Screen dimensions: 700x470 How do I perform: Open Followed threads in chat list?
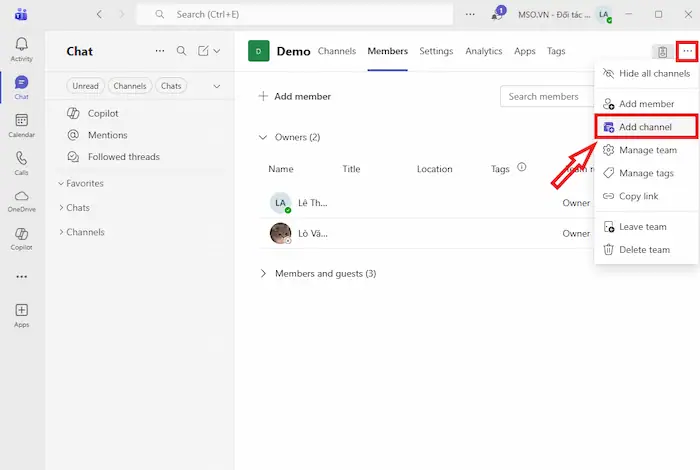tap(123, 157)
